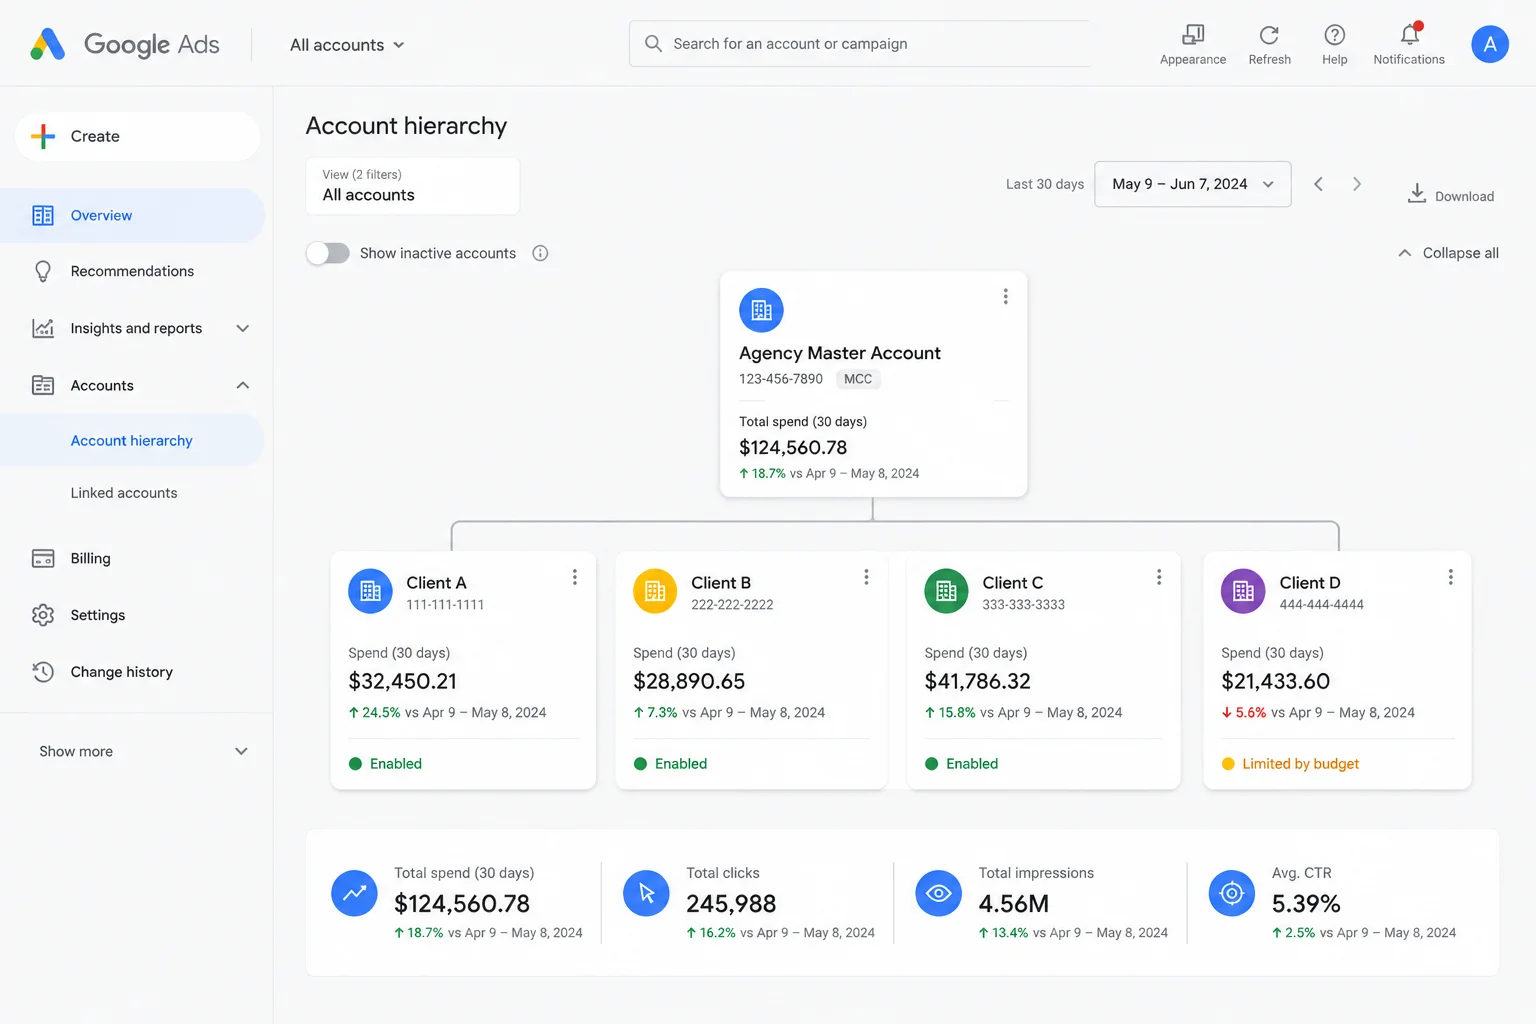Open Recommendations in sidebar

132,271
